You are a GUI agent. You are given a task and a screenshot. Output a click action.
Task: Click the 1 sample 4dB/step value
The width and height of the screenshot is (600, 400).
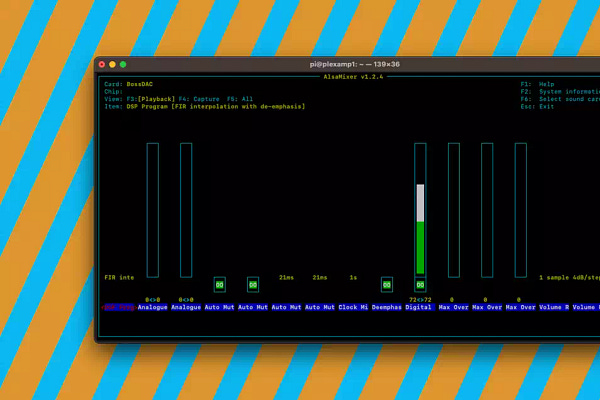569,278
